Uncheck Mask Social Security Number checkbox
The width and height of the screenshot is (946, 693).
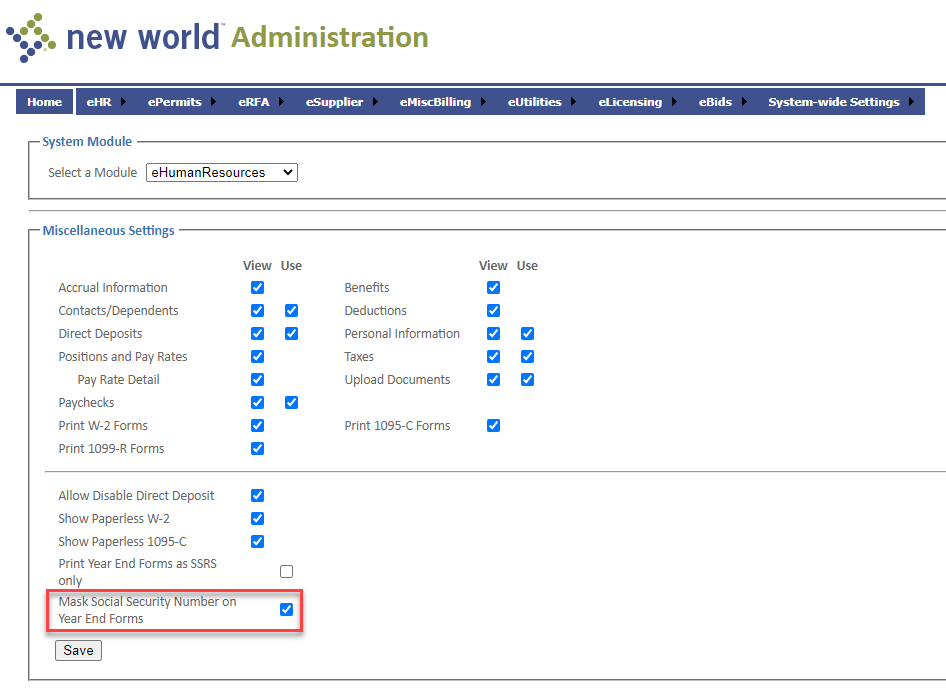tap(287, 610)
